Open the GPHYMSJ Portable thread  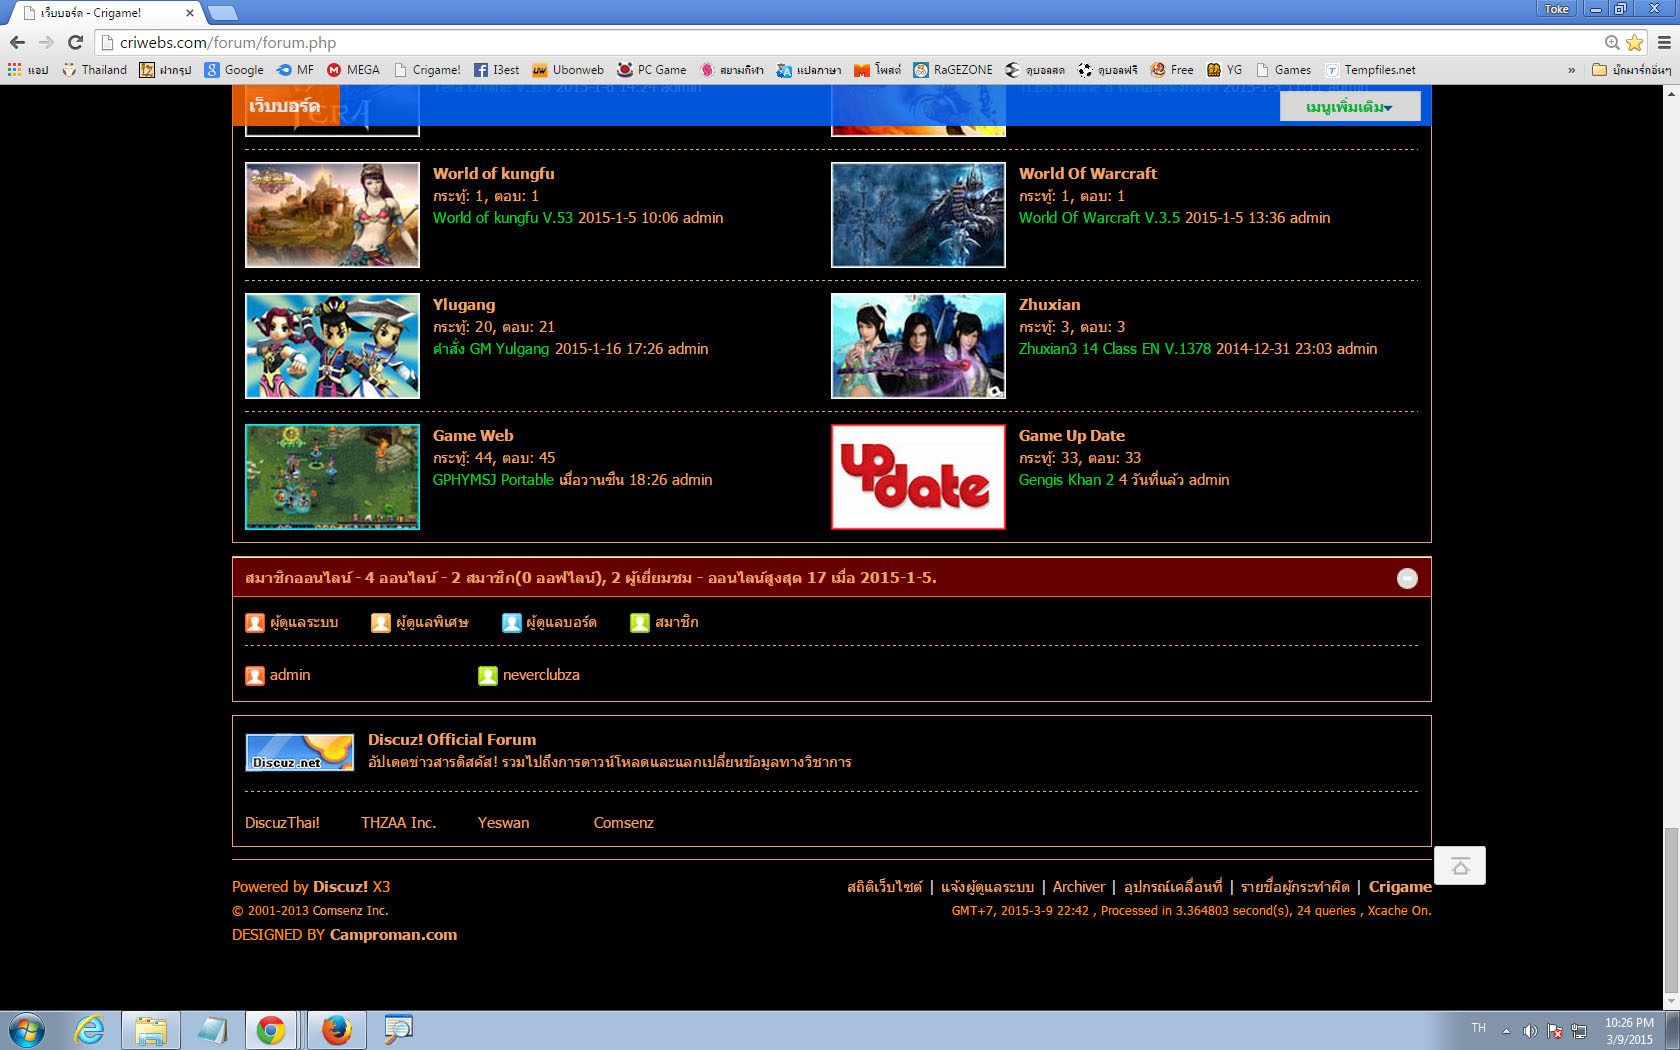click(493, 480)
